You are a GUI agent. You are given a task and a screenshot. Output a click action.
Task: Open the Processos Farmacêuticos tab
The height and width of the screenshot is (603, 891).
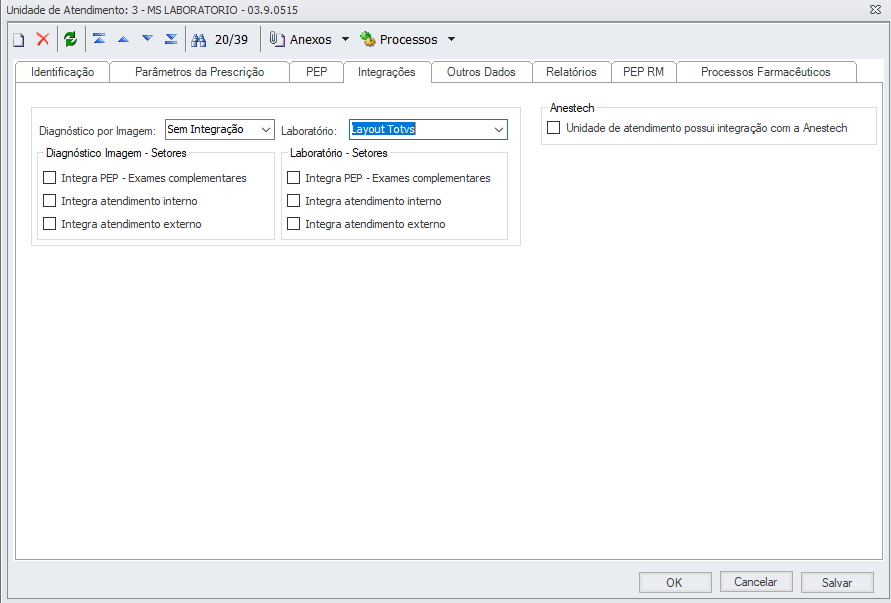click(x=766, y=72)
